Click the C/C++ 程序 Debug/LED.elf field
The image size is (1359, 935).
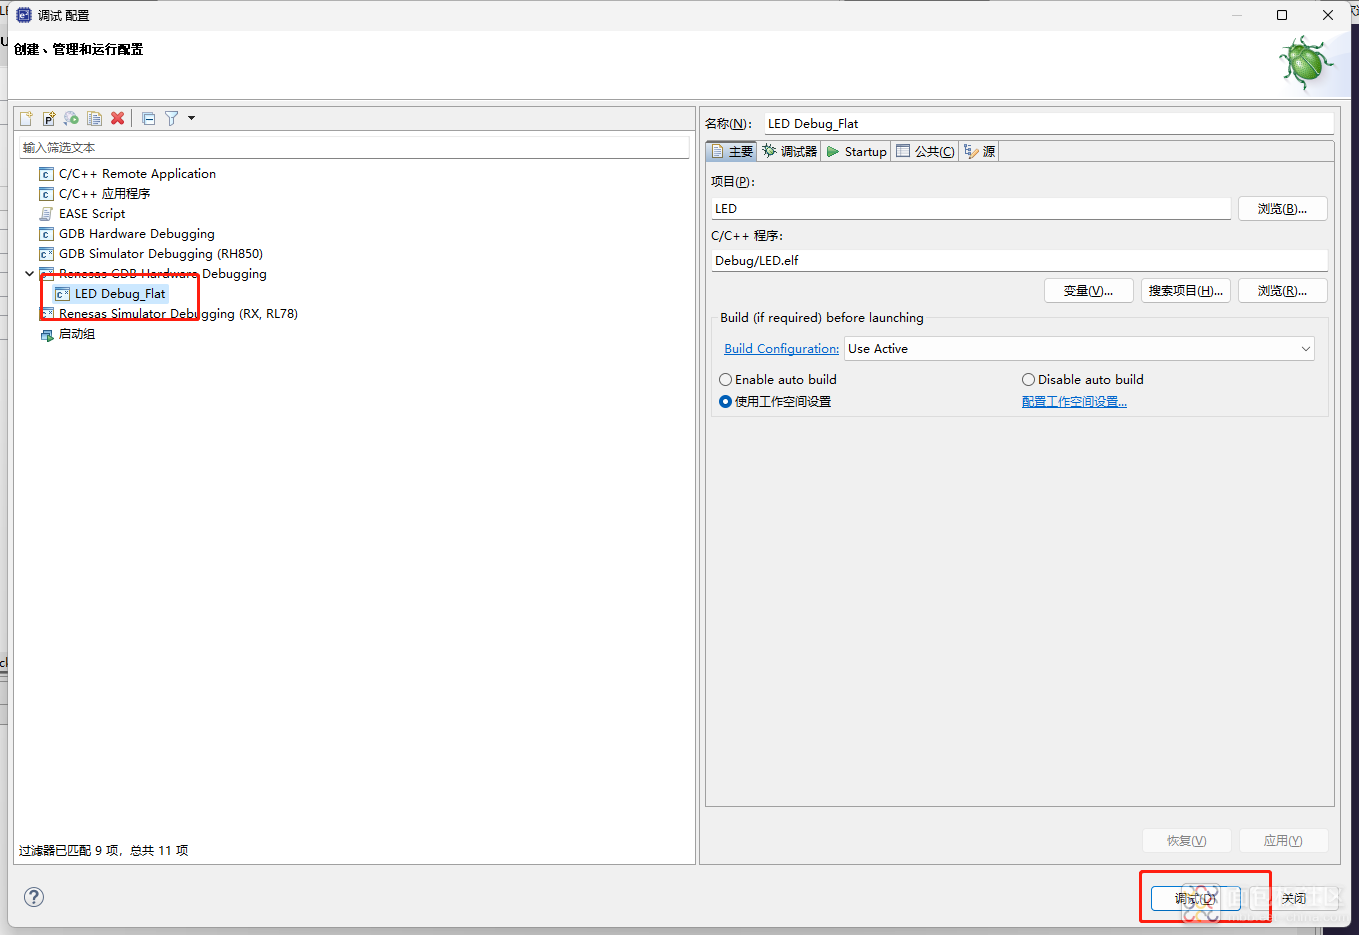click(1019, 260)
